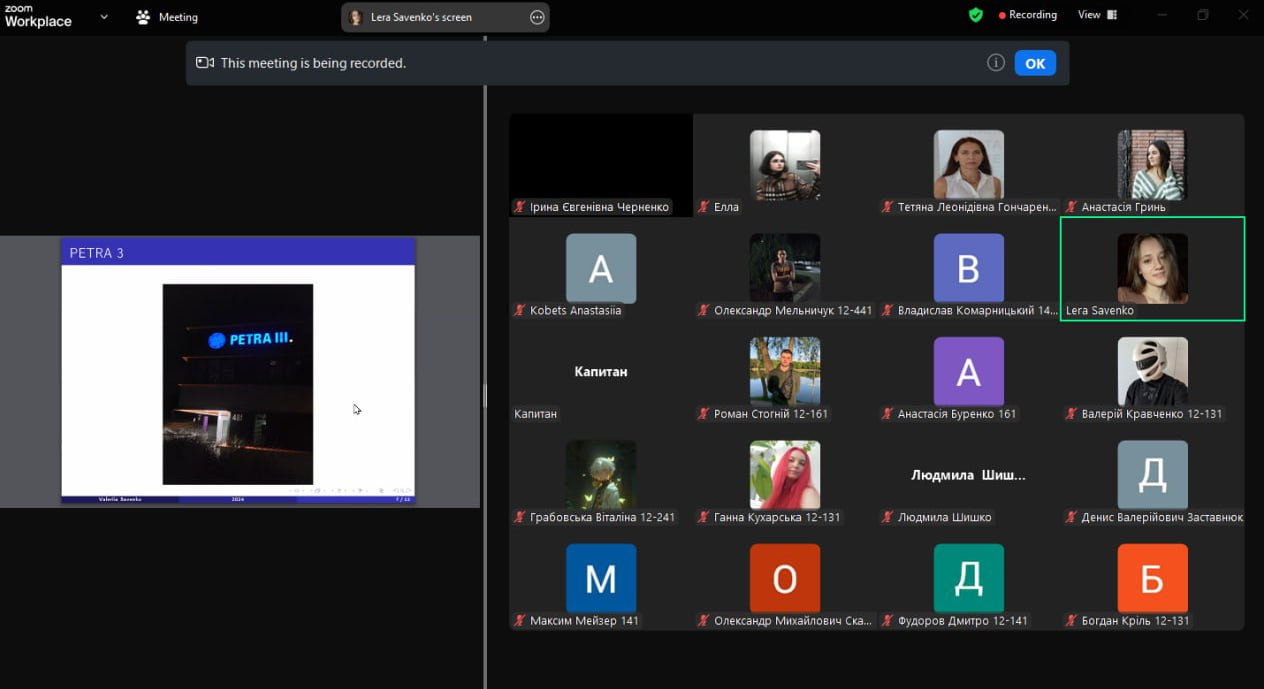The width and height of the screenshot is (1264, 689).
Task: Dismiss recording notice with OK button
Action: click(1035, 63)
